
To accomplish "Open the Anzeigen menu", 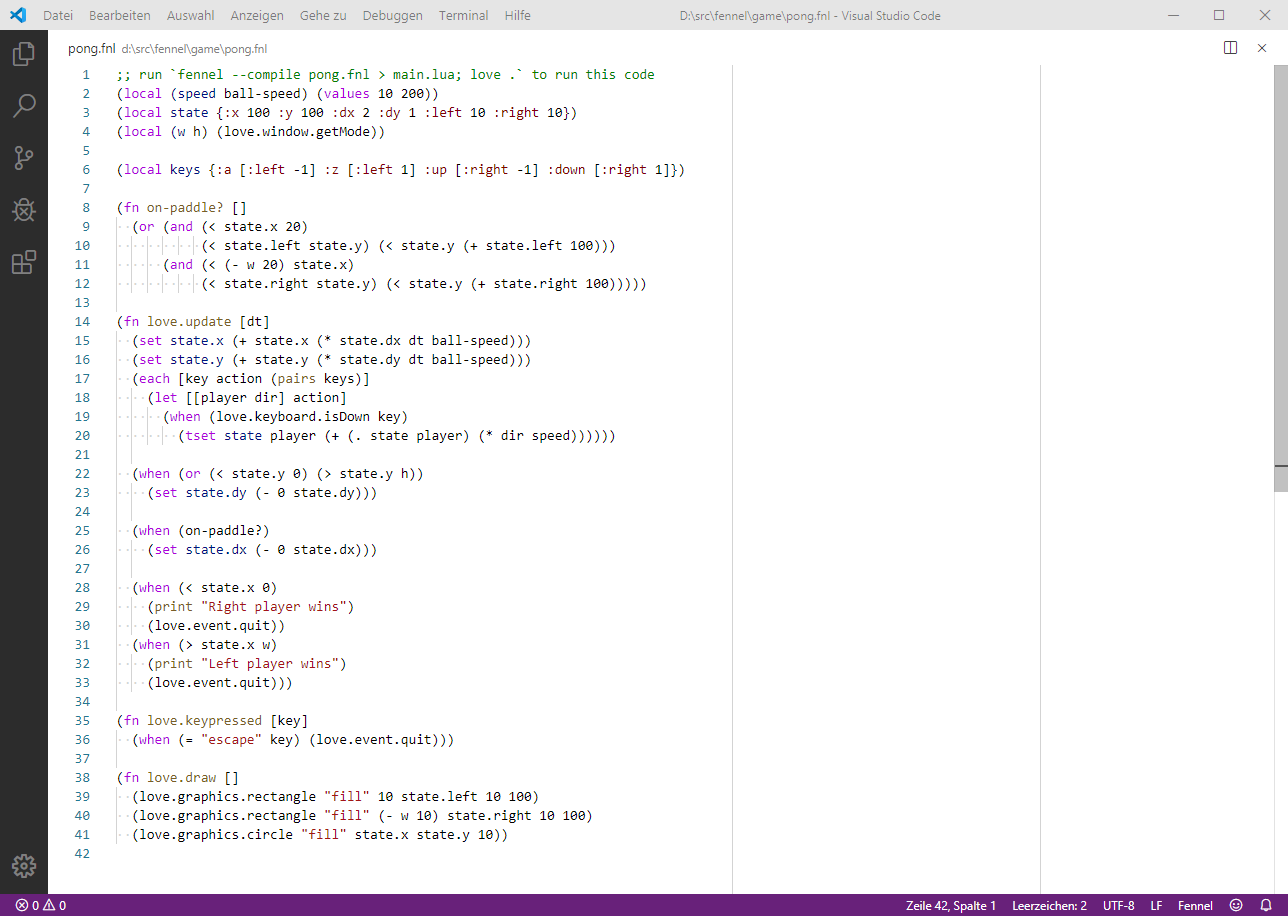I will pyautogui.click(x=257, y=15).
